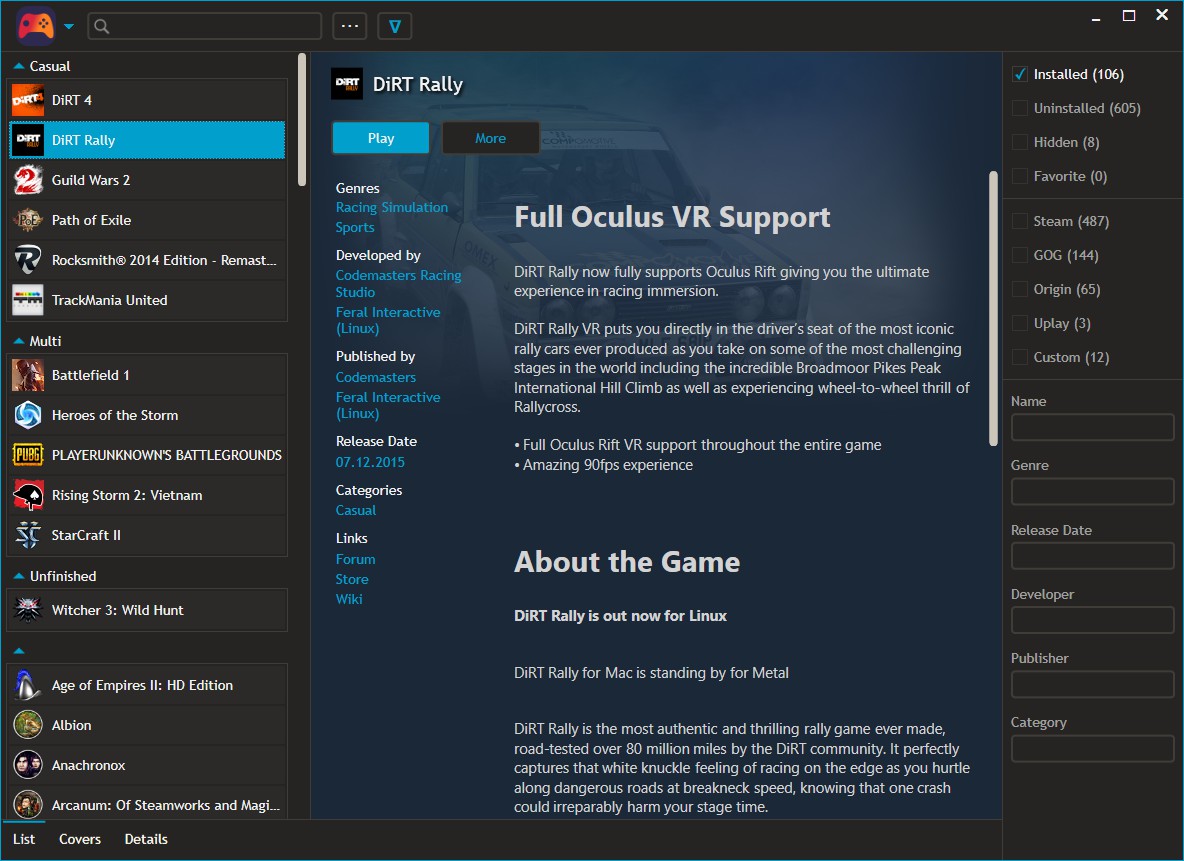The width and height of the screenshot is (1184, 861).
Task: Click the Rising Storm 2: Vietnam icon
Action: tap(28, 495)
